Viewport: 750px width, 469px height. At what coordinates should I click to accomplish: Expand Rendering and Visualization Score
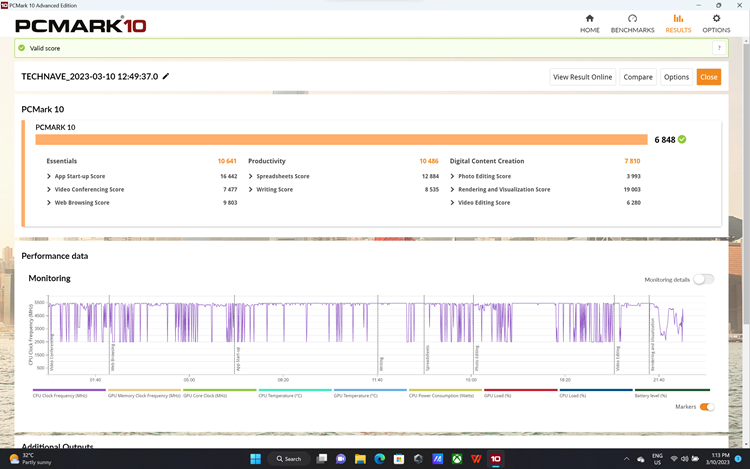tap(452, 189)
